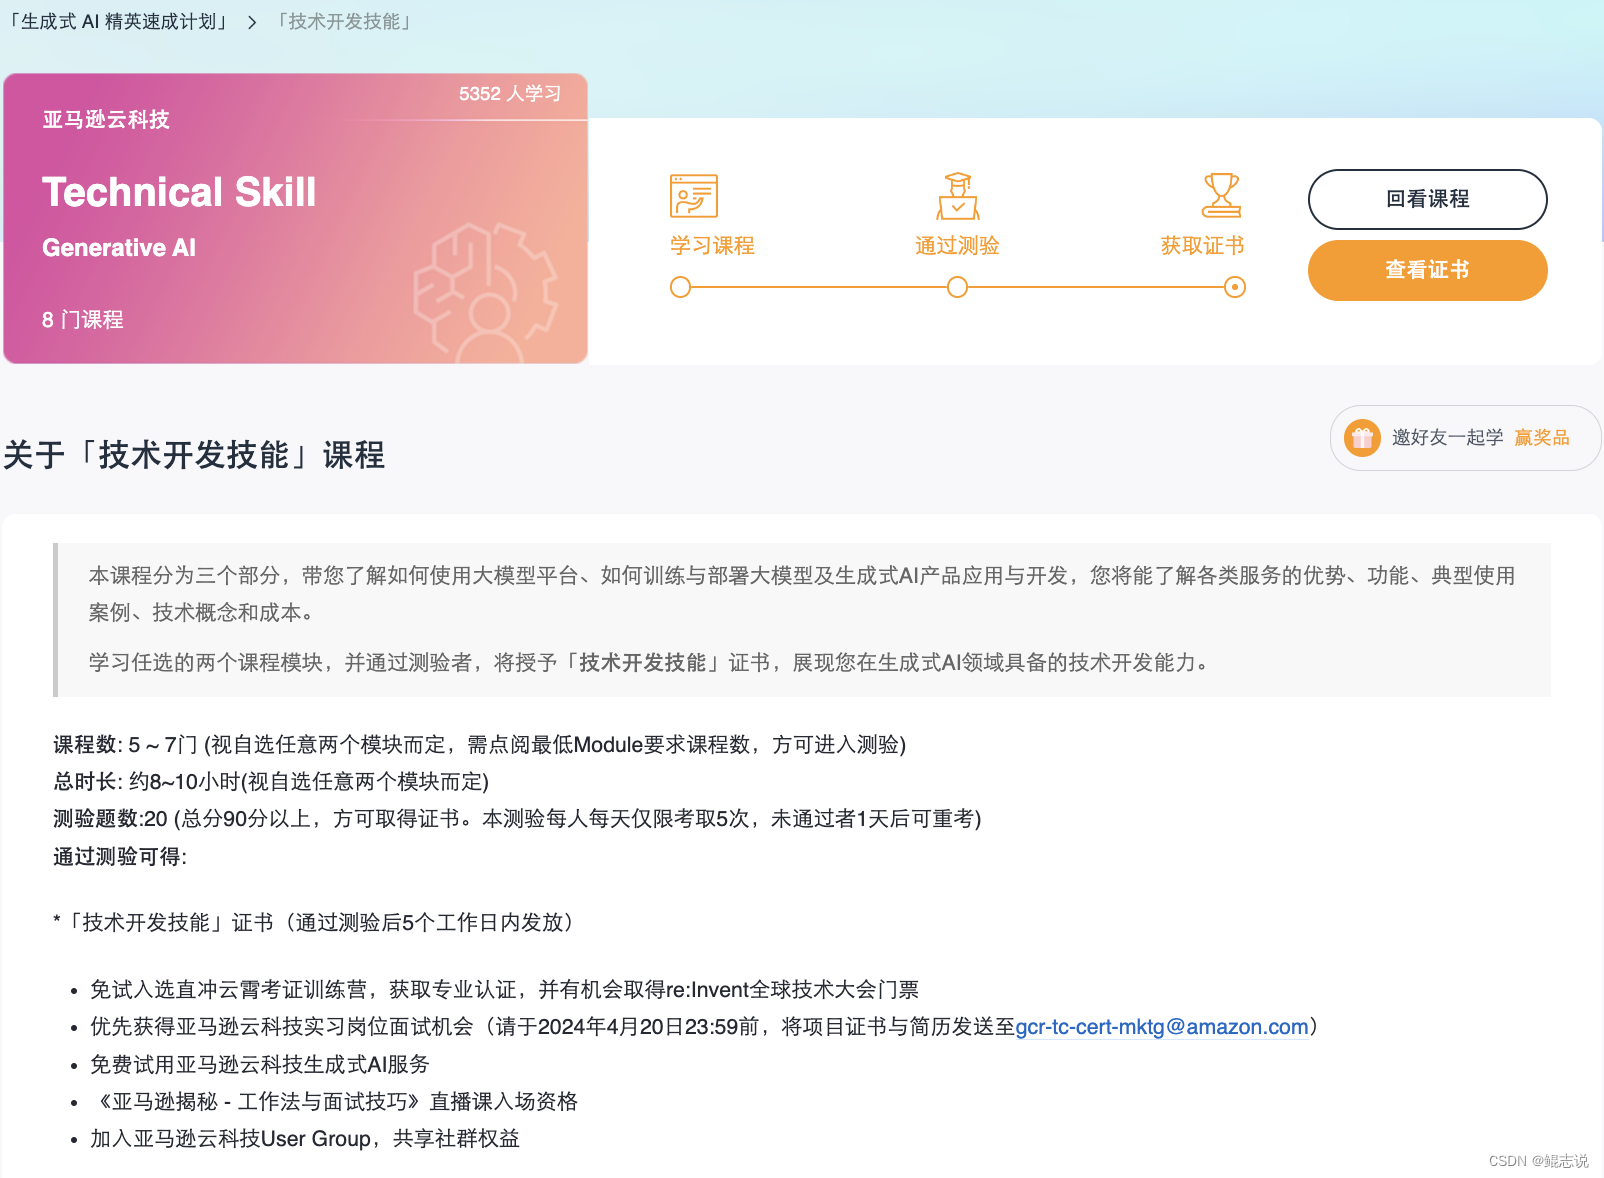The width and height of the screenshot is (1604, 1178).
Task: Click the 8 门课程 course count
Action: tap(83, 320)
